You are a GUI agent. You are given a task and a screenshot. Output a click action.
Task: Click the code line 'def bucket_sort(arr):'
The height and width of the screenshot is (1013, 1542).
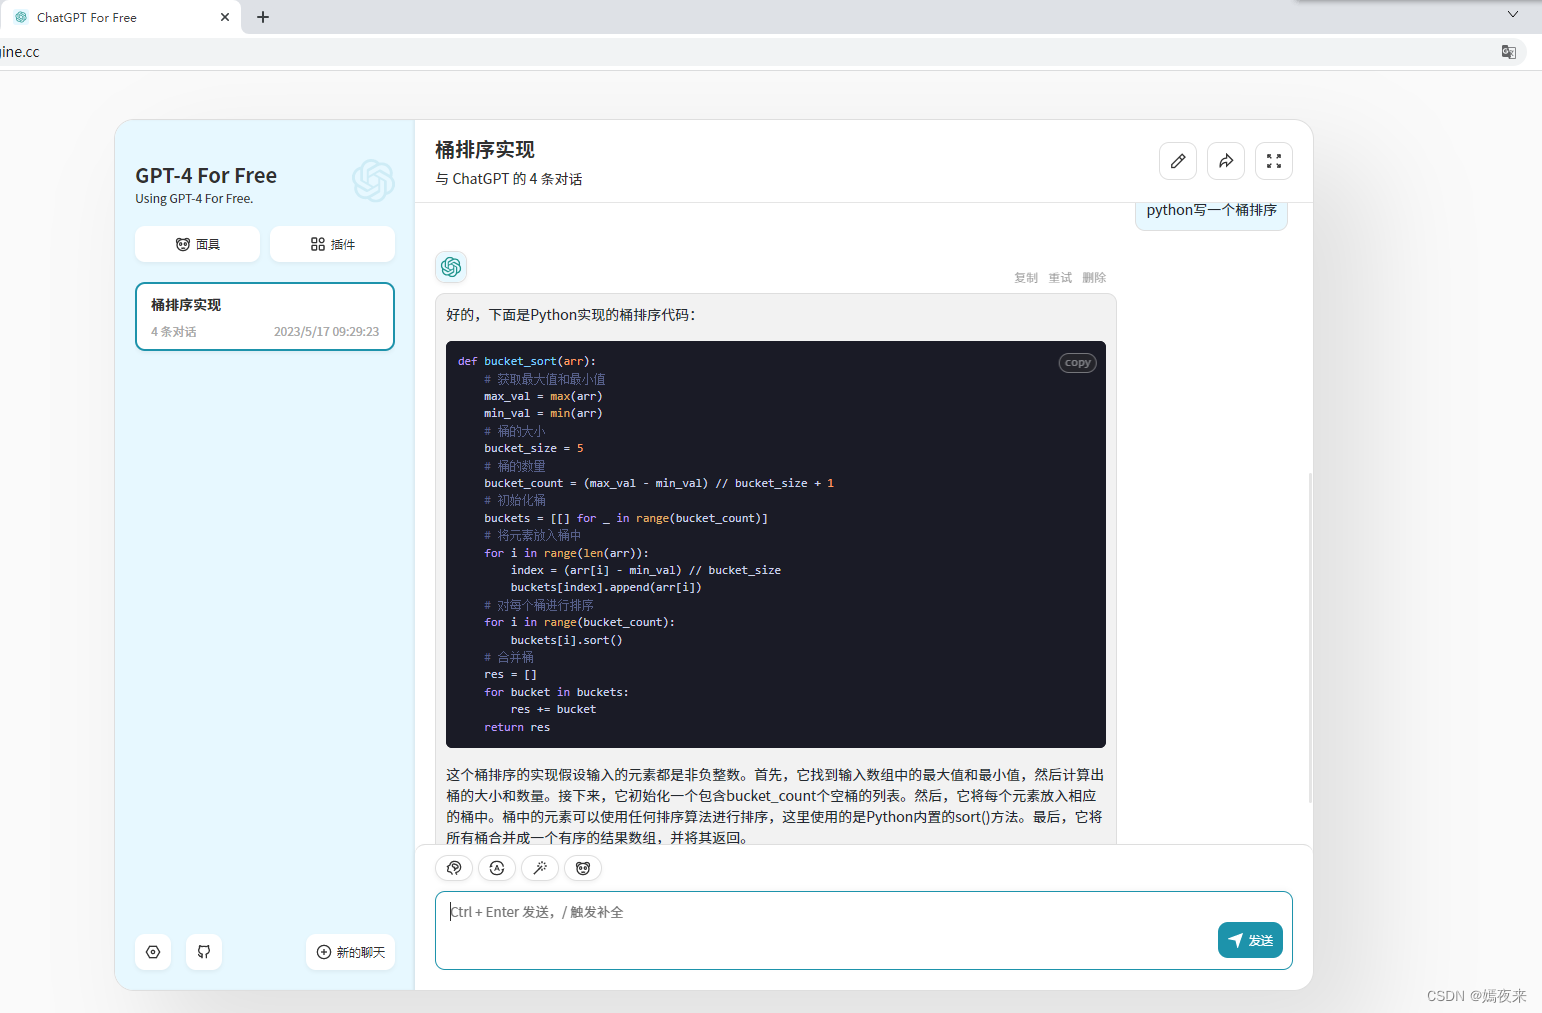click(x=527, y=361)
